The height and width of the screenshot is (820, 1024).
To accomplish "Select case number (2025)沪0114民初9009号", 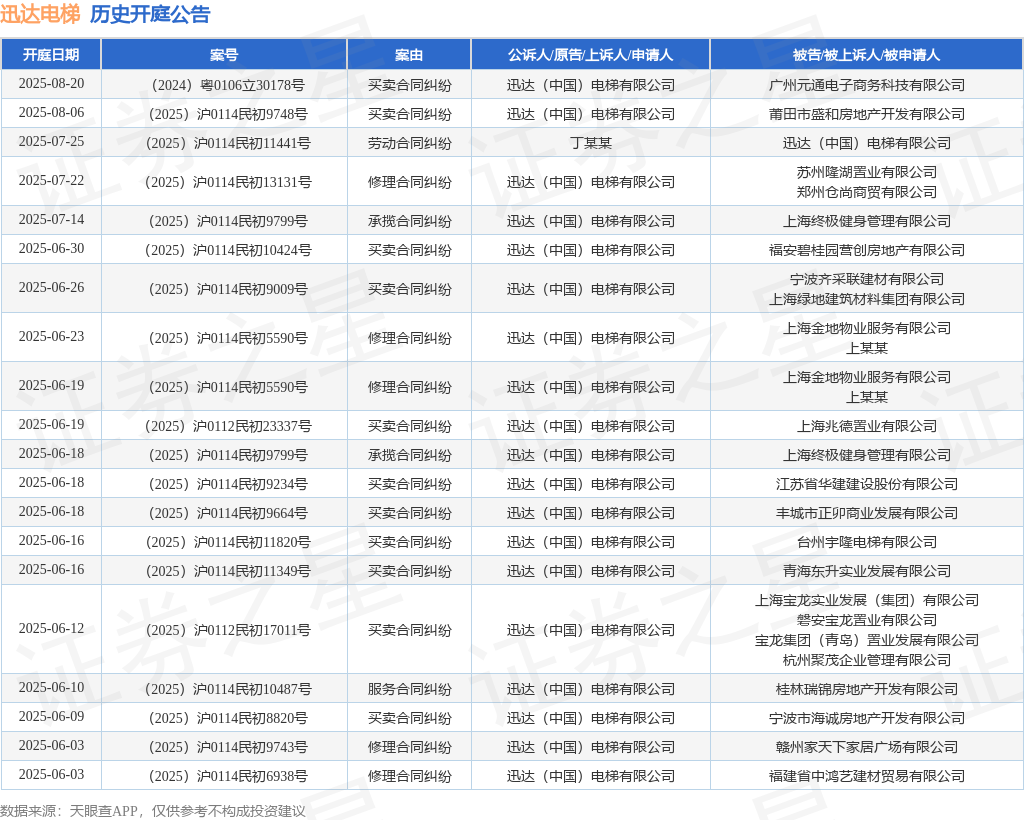I will click(224, 289).
